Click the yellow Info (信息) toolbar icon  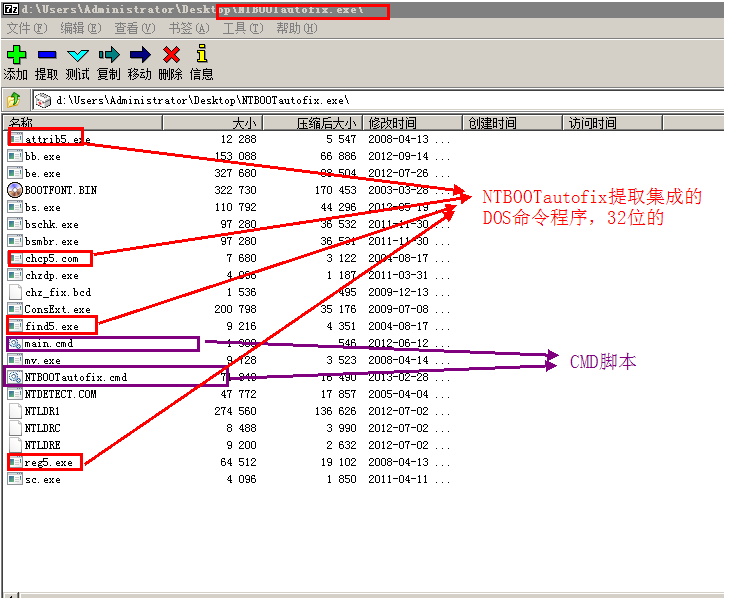pos(201,55)
